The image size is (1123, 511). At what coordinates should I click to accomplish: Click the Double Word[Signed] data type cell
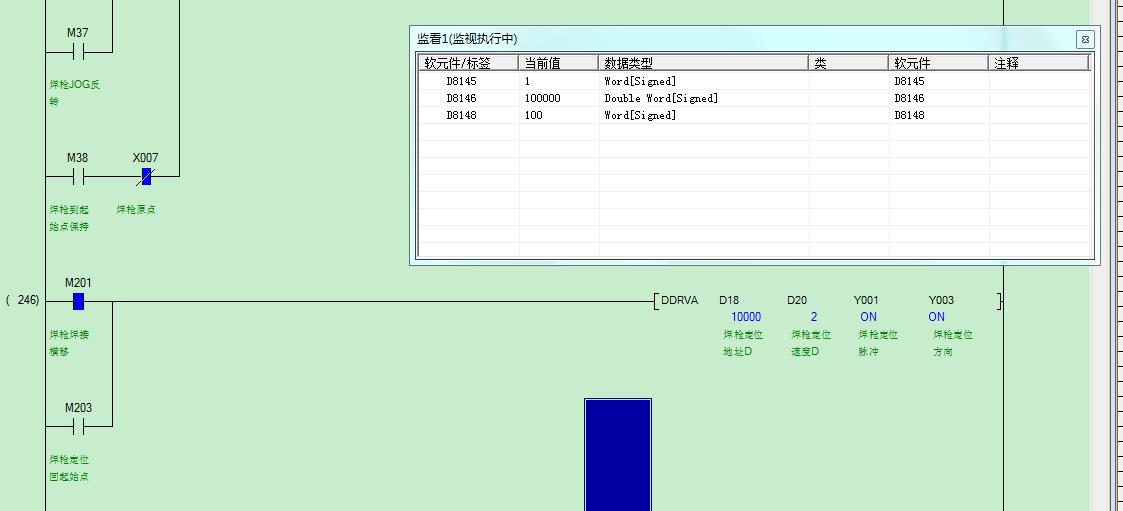tap(661, 98)
